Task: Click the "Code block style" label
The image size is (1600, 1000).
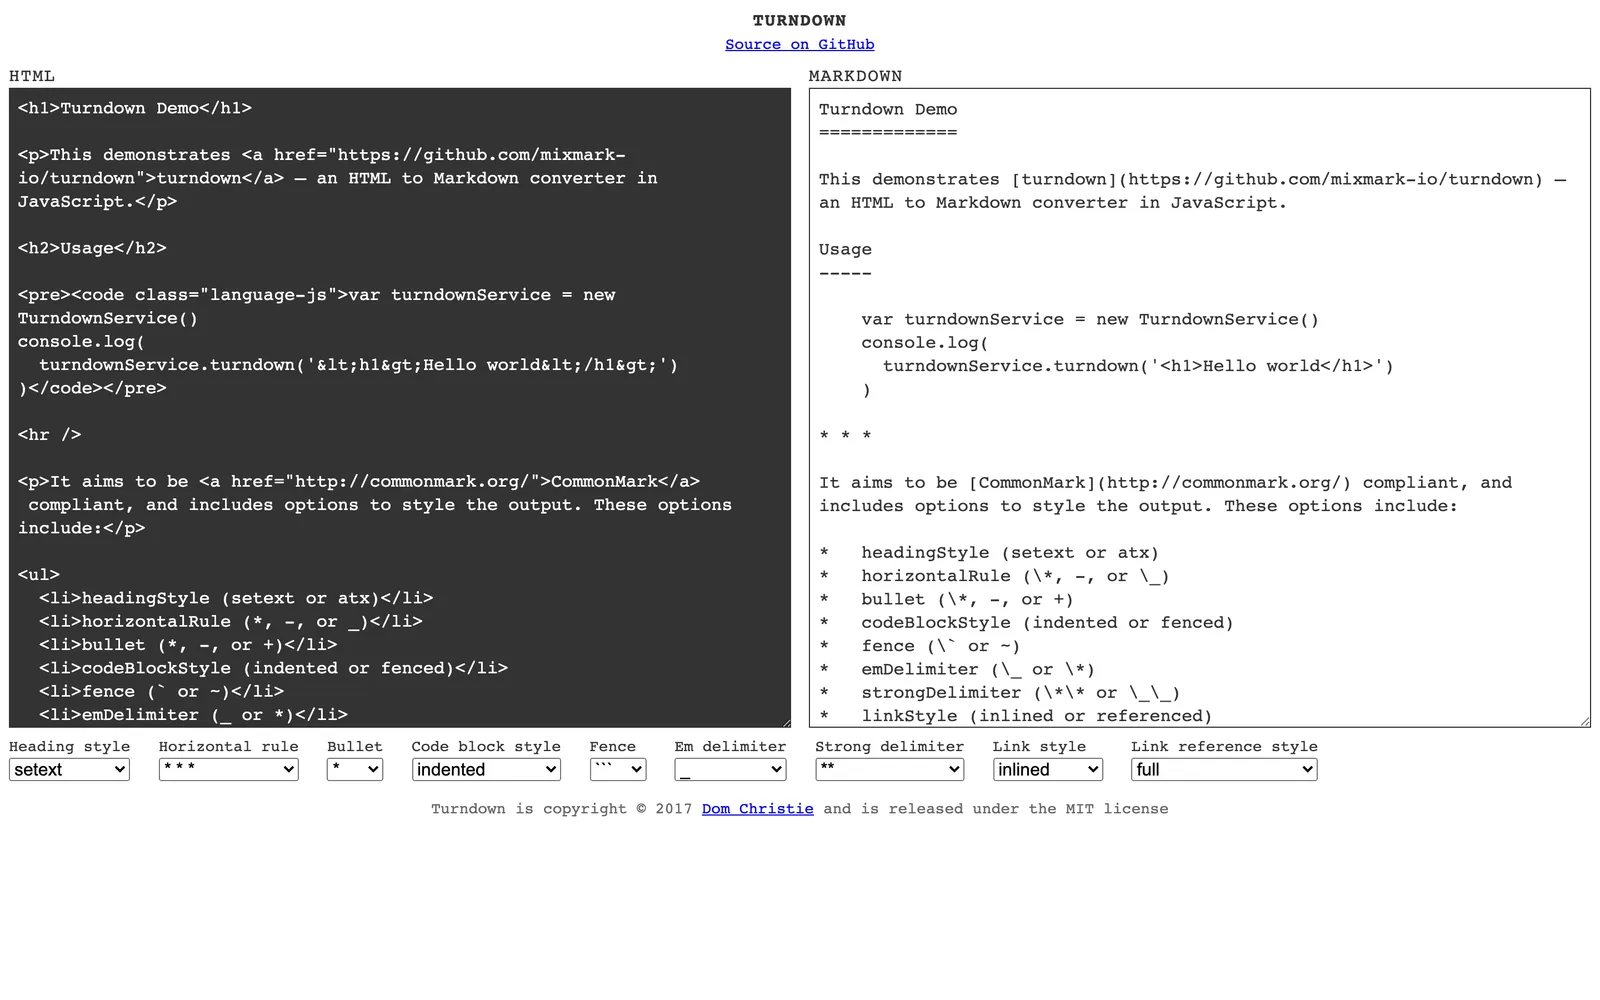Action: pyautogui.click(x=486, y=747)
